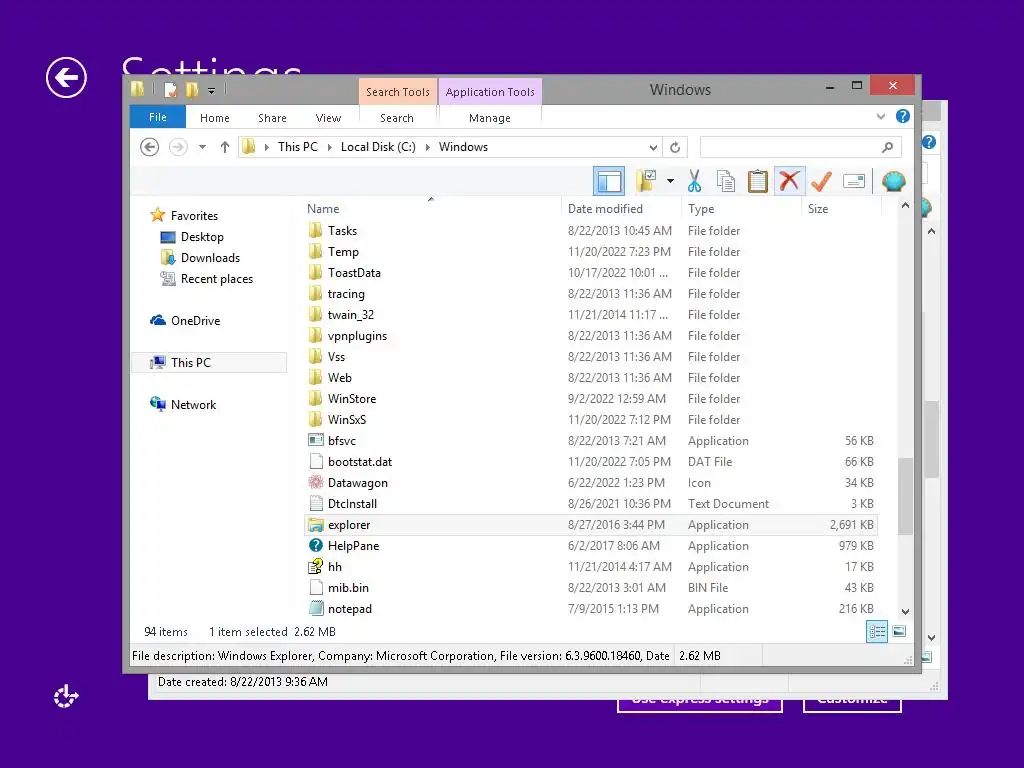1024x768 pixels.
Task: Select Desktop under Favorites
Action: click(202, 237)
